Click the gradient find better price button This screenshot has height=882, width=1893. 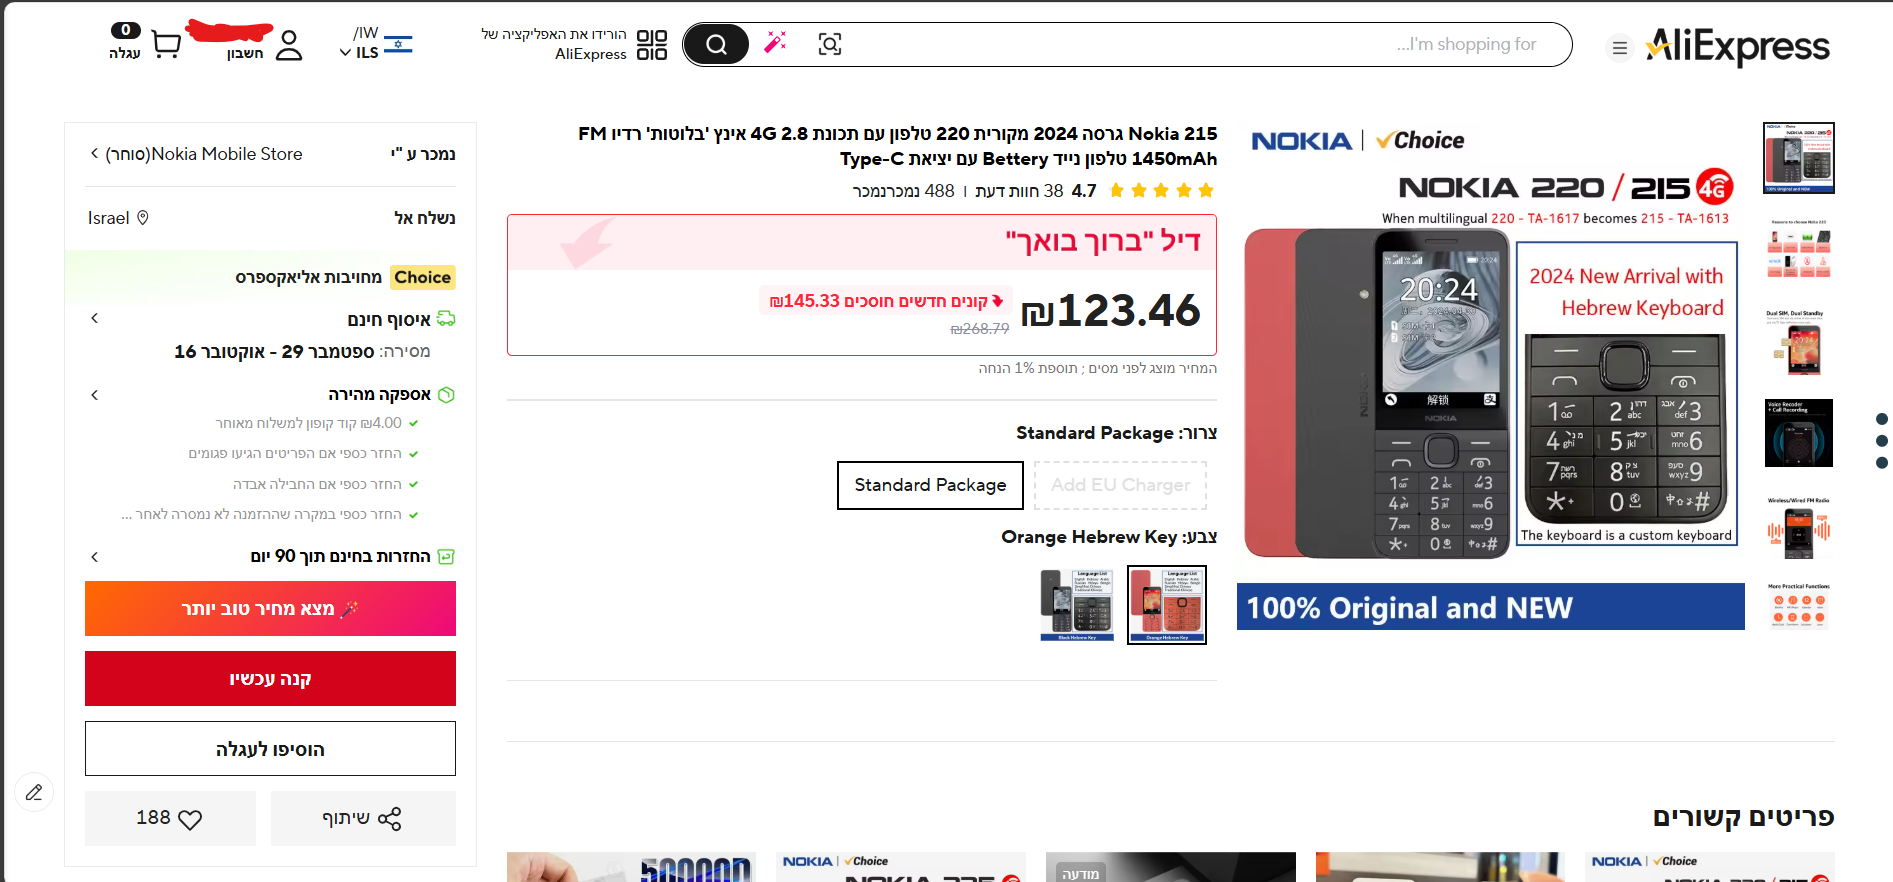tap(270, 609)
